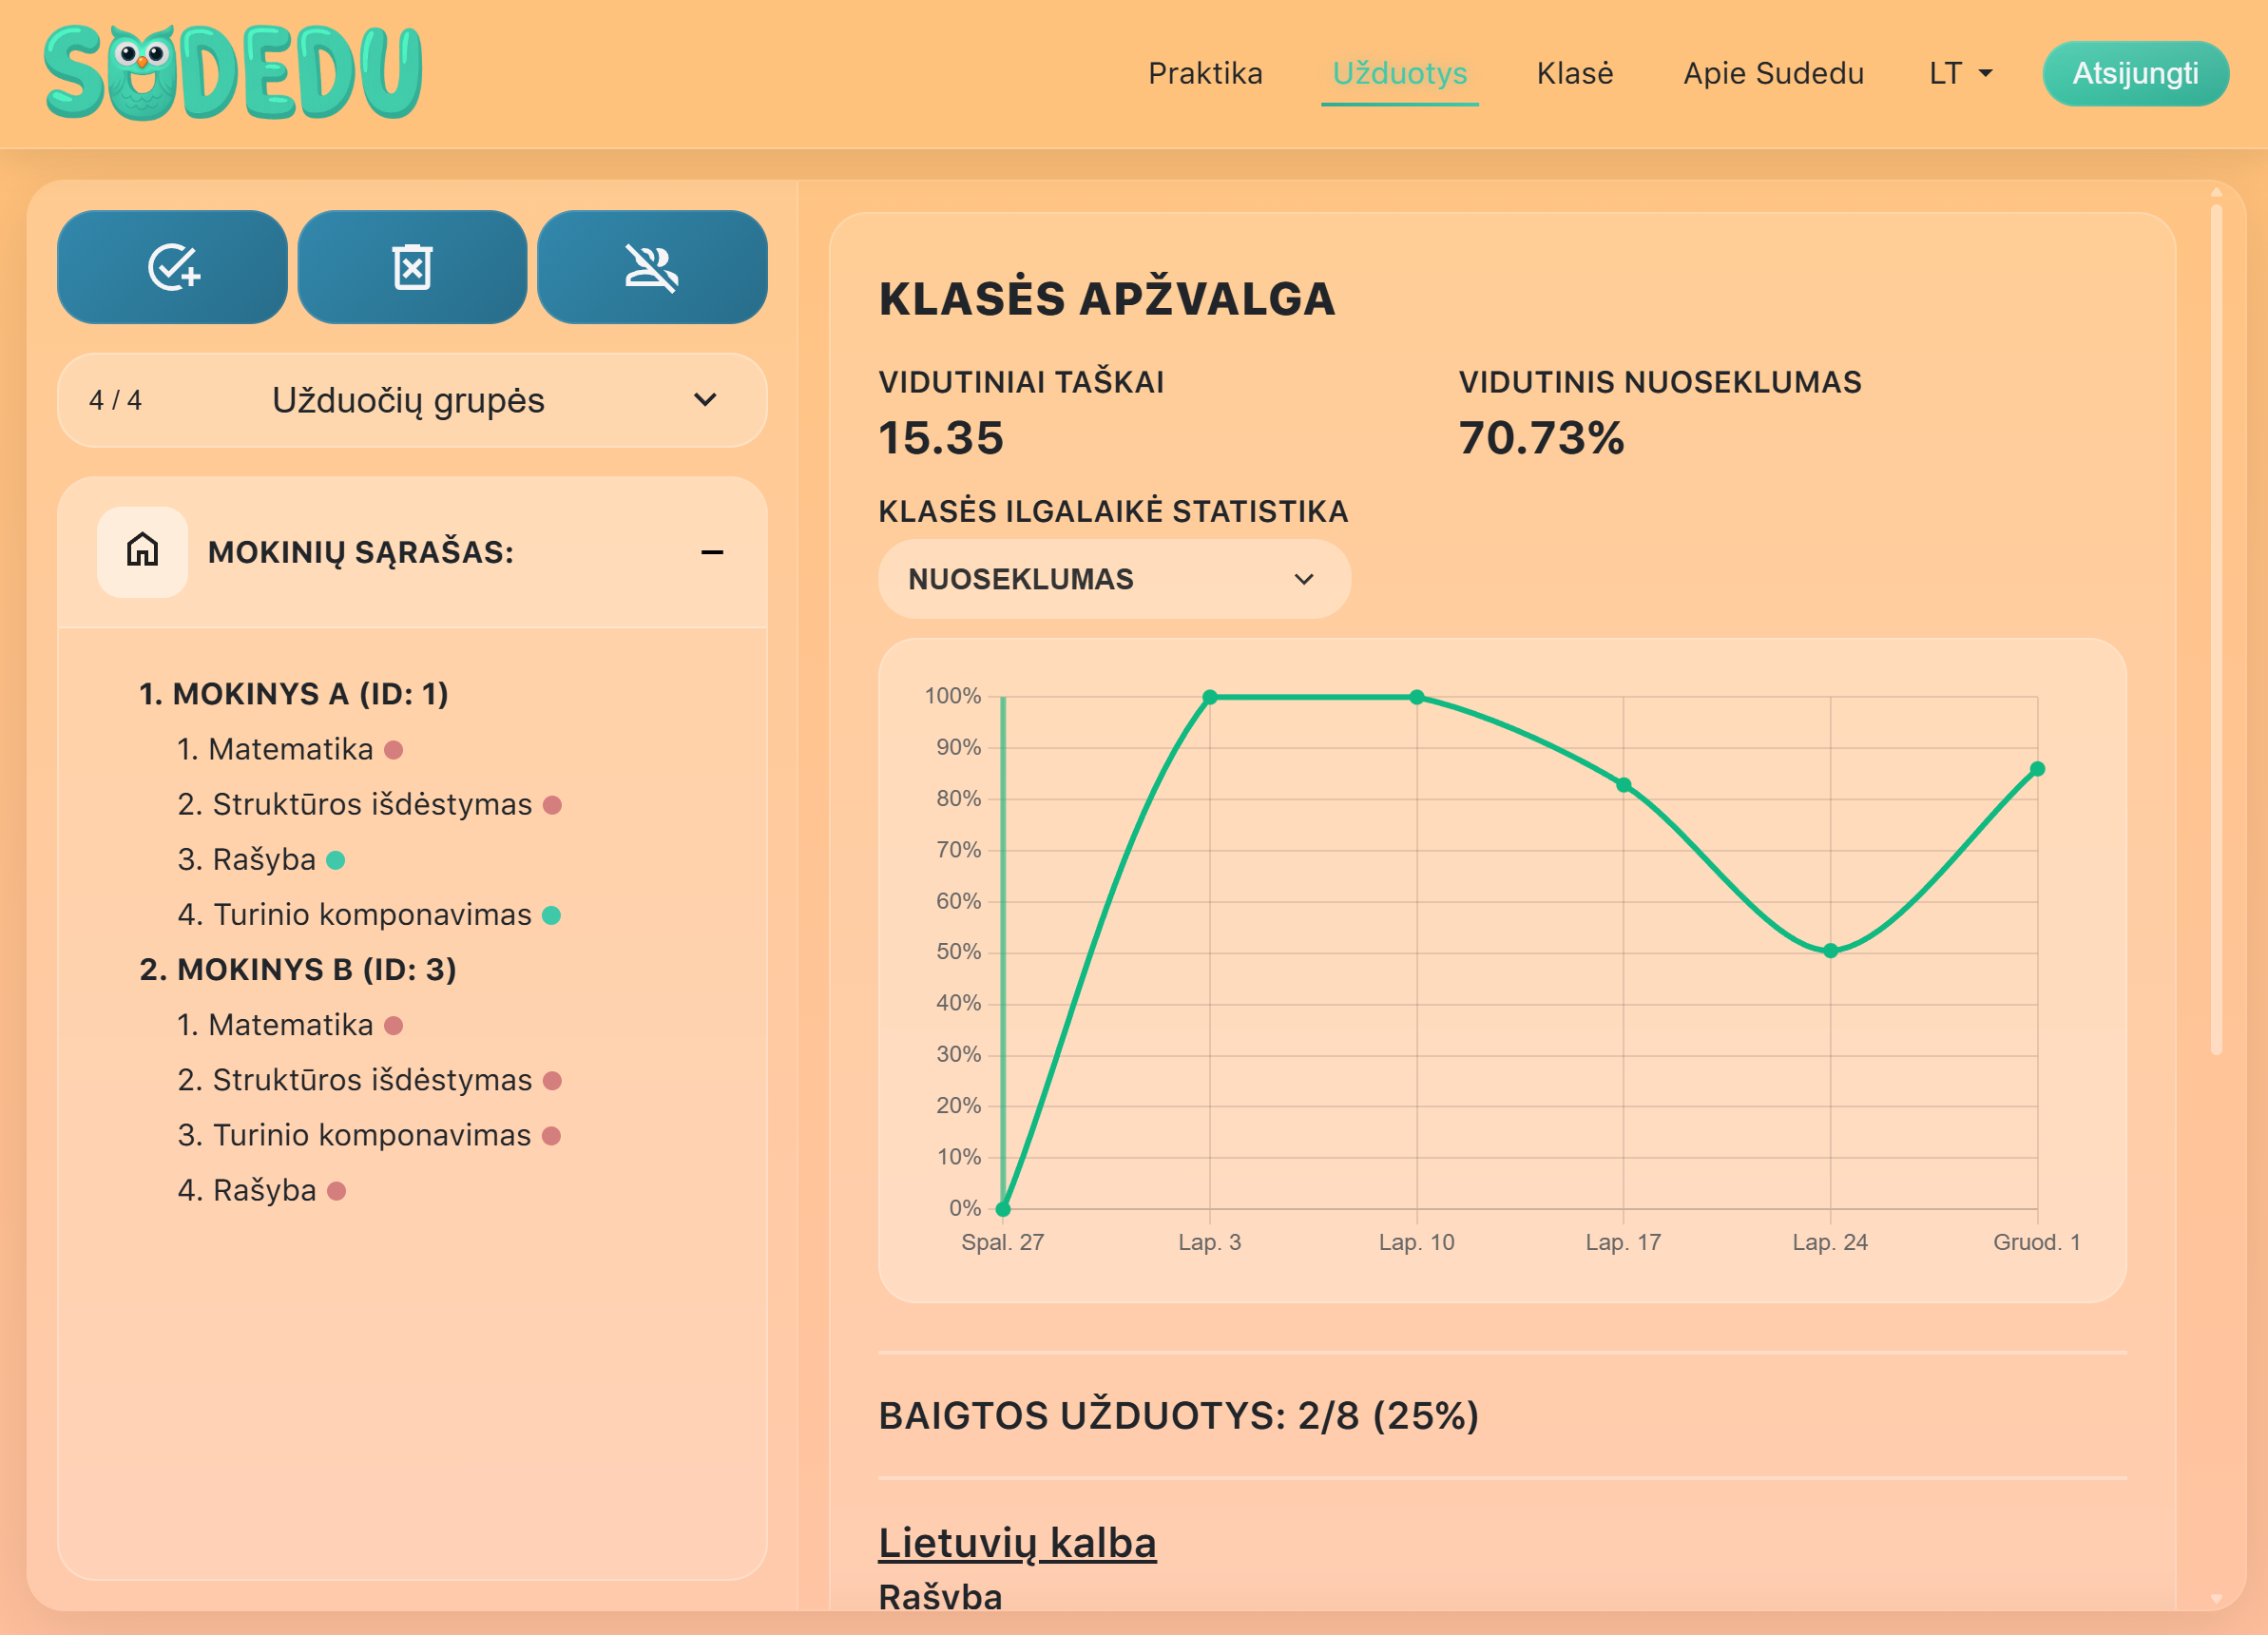Viewport: 2268px width, 1635px height.
Task: Open the Praktika navigation item
Action: click(1205, 73)
